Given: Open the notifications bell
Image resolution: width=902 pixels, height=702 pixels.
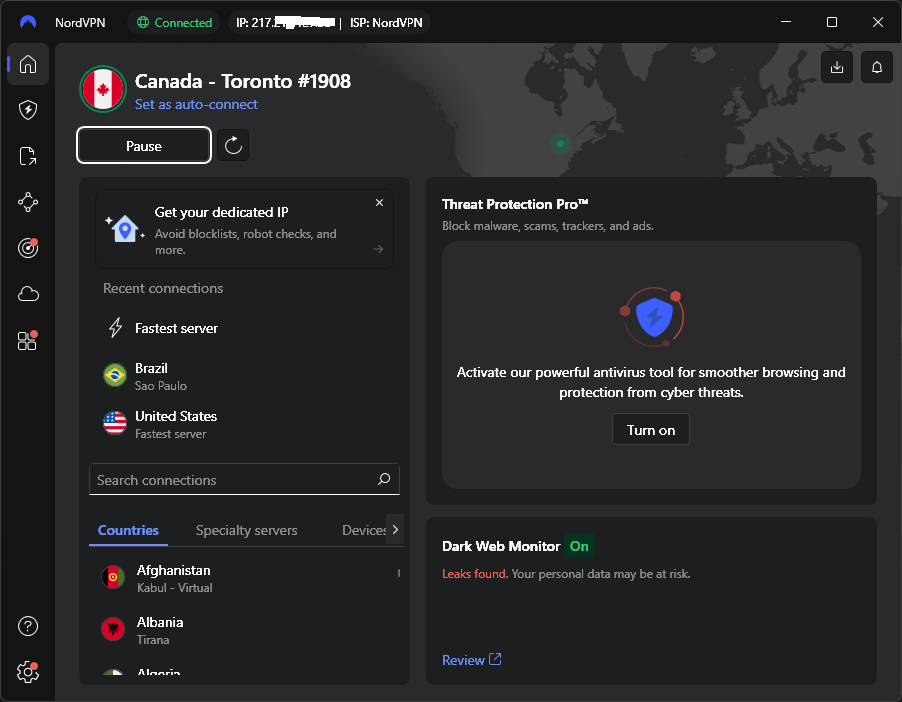Looking at the screenshot, I should (877, 67).
